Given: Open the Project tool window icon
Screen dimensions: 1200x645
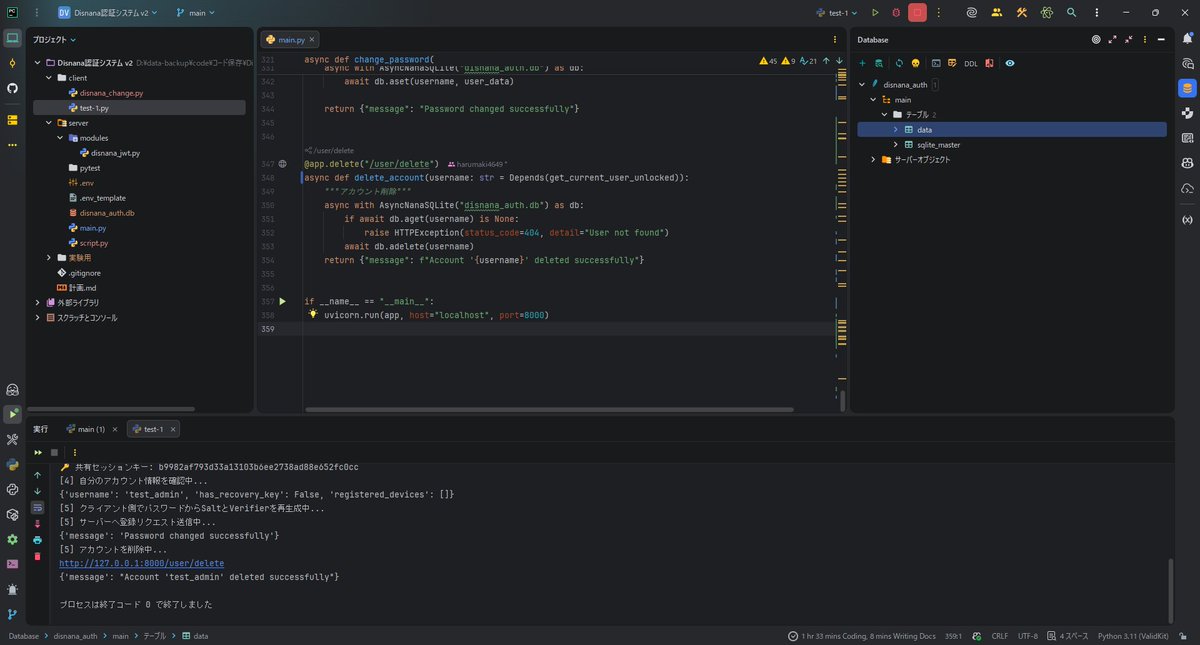Looking at the screenshot, I should click(x=12, y=39).
